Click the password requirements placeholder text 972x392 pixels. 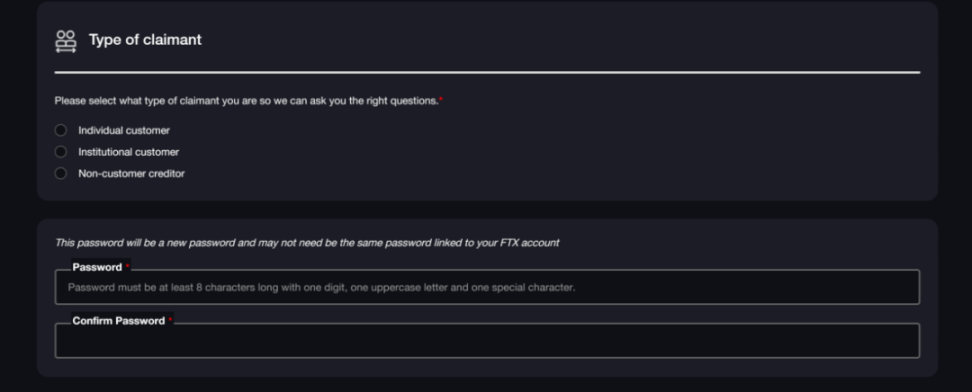(x=321, y=288)
